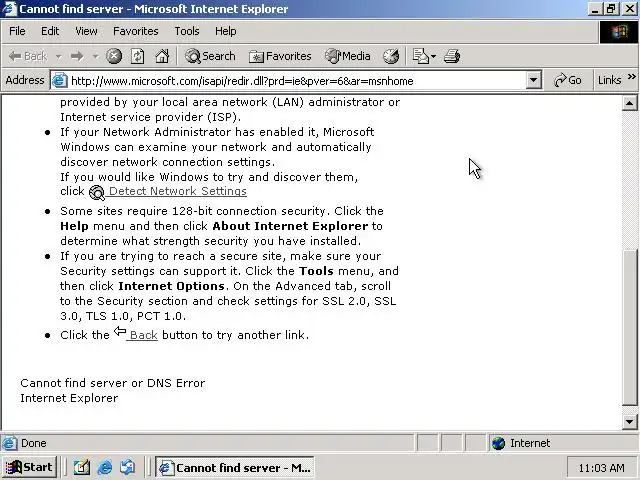Launch Internet Explorer from Quick Launch
Screen dimensions: 640x480
[x=105, y=467]
